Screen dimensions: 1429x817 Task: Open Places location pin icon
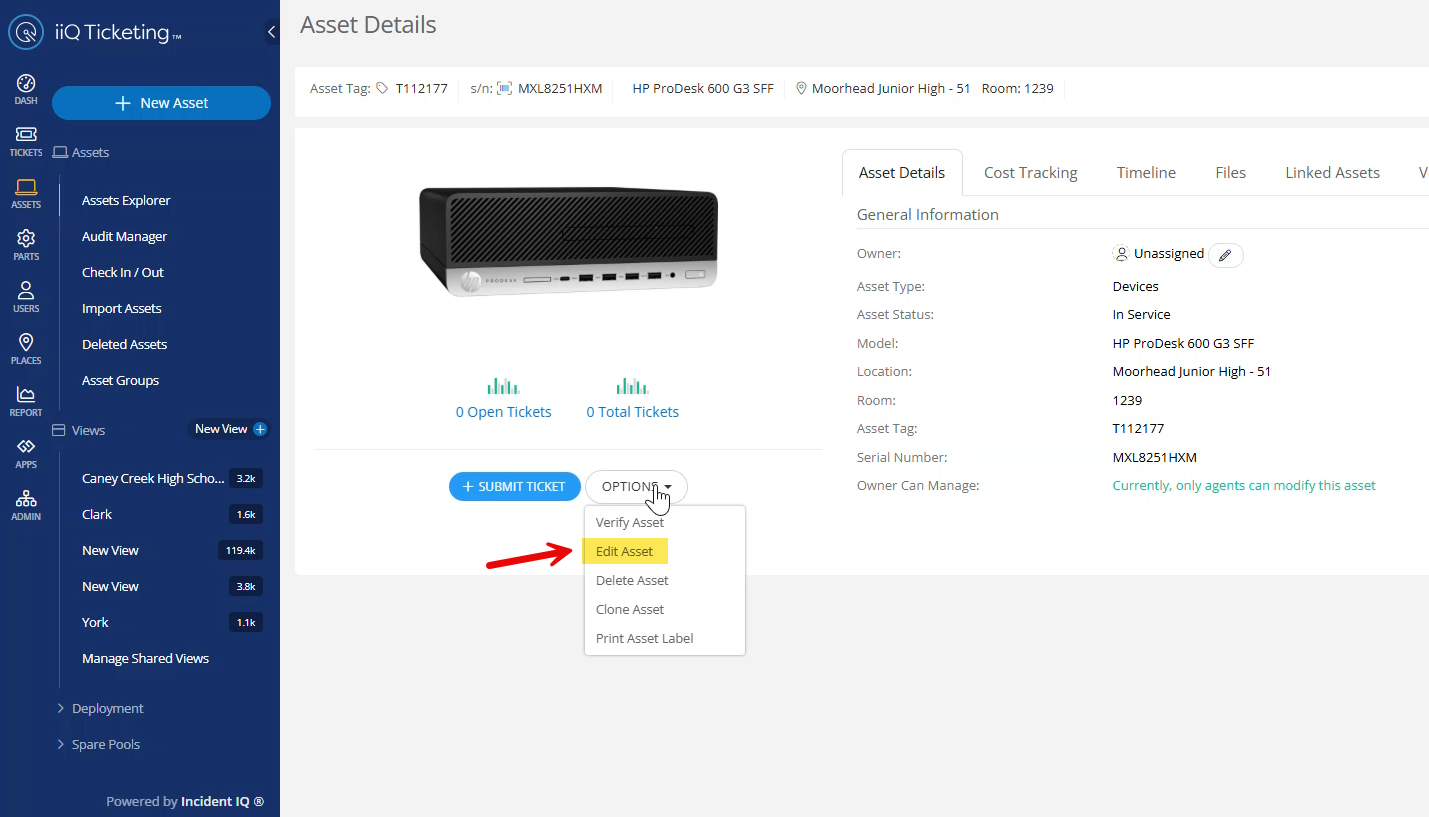[x=26, y=347]
